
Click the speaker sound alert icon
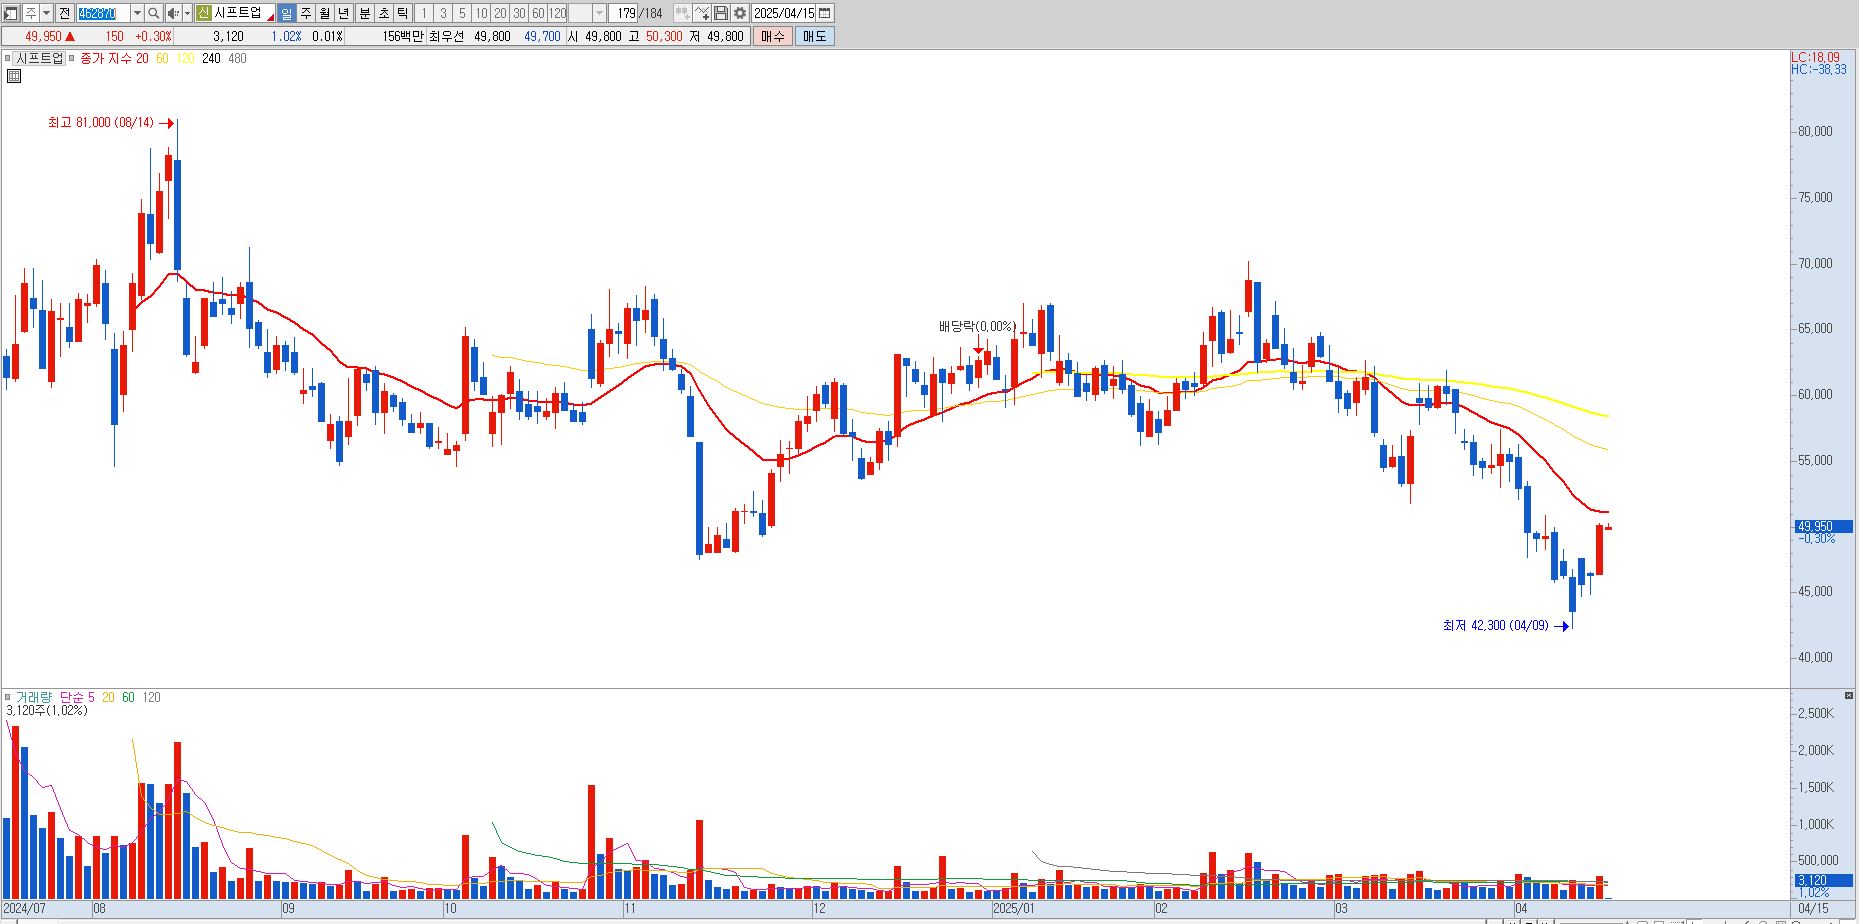(x=173, y=13)
